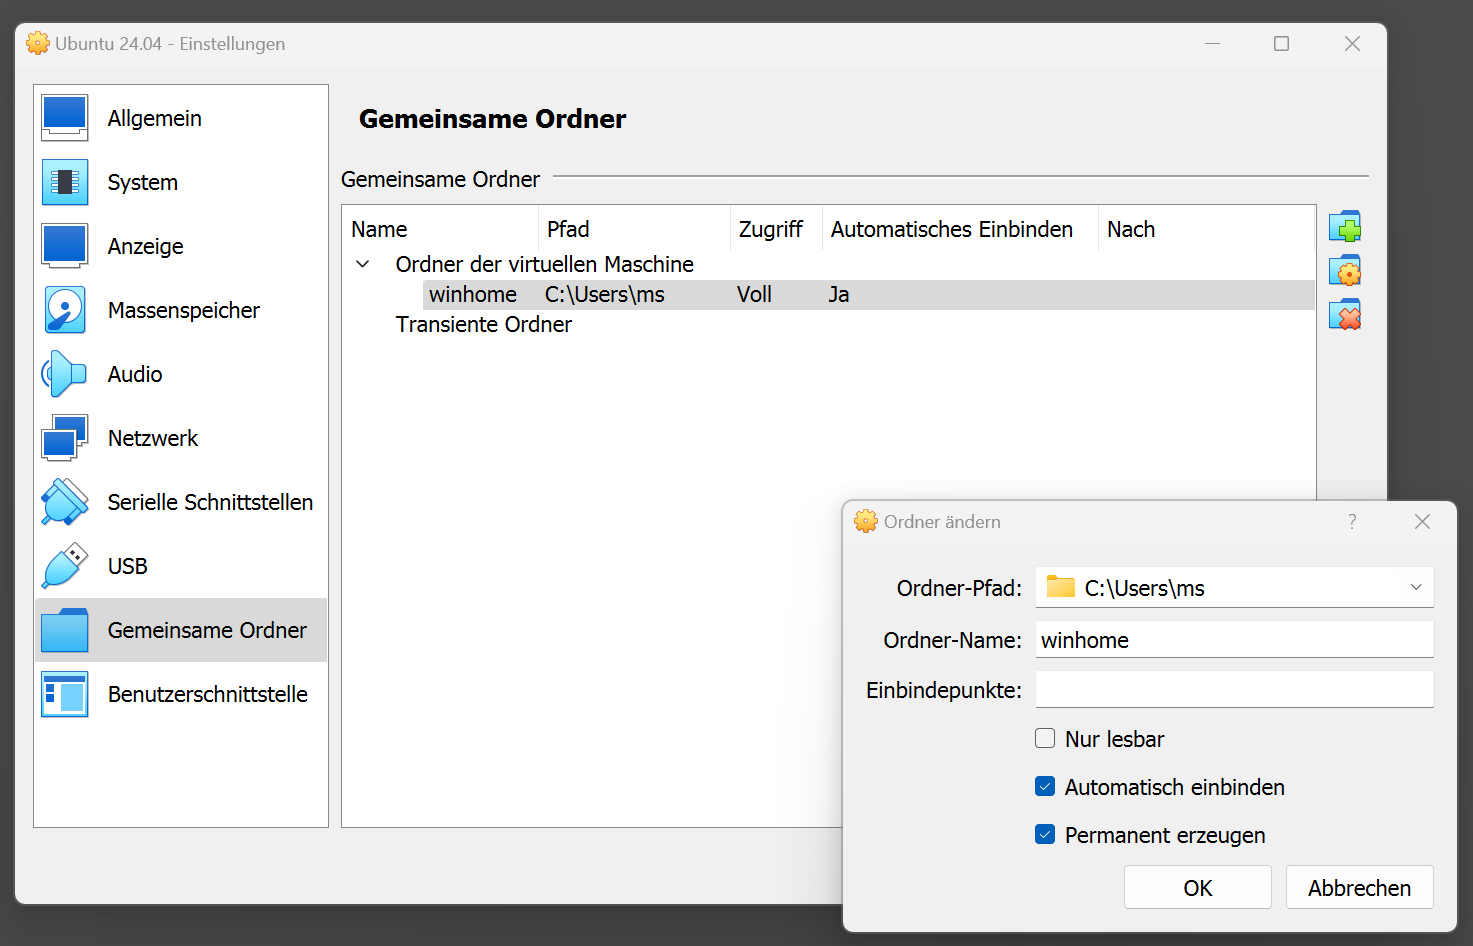The height and width of the screenshot is (946, 1473).
Task: Select the winhome shared folder row
Action: pyautogui.click(x=869, y=294)
